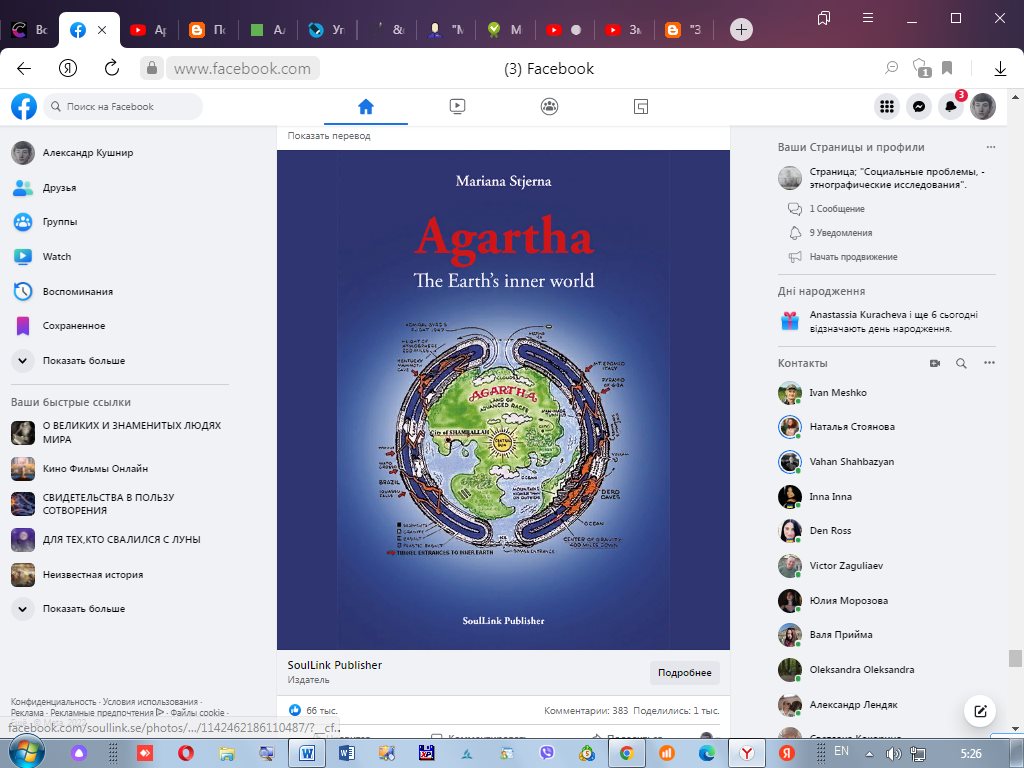Open Messenger icon in top bar

click(918, 106)
